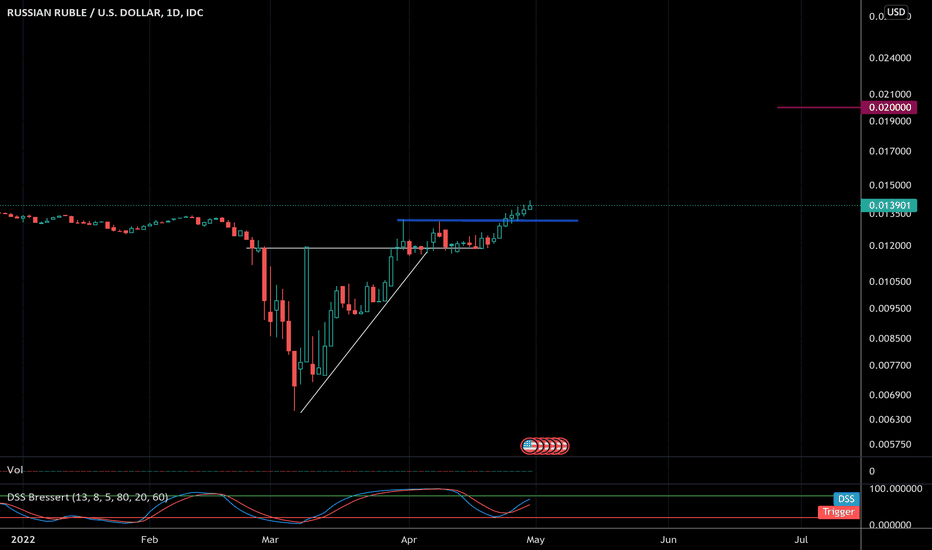Click the blue DSS indicator label
This screenshot has width=932, height=550.
[x=846, y=499]
